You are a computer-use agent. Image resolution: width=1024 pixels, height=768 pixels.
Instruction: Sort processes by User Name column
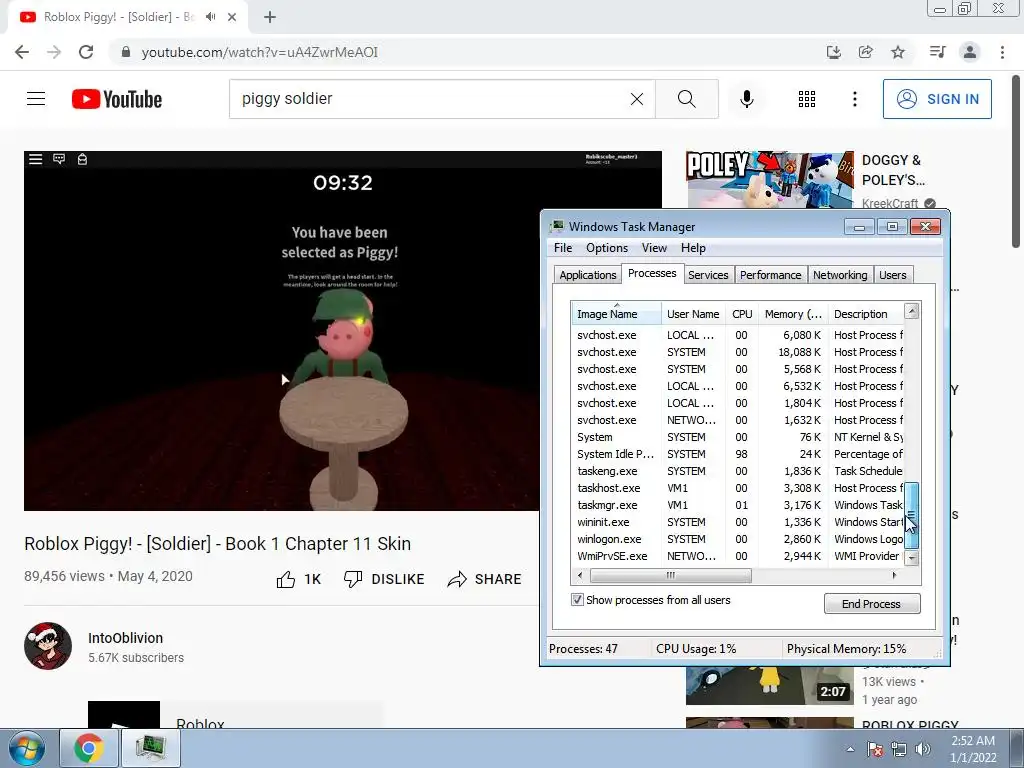[x=693, y=313]
